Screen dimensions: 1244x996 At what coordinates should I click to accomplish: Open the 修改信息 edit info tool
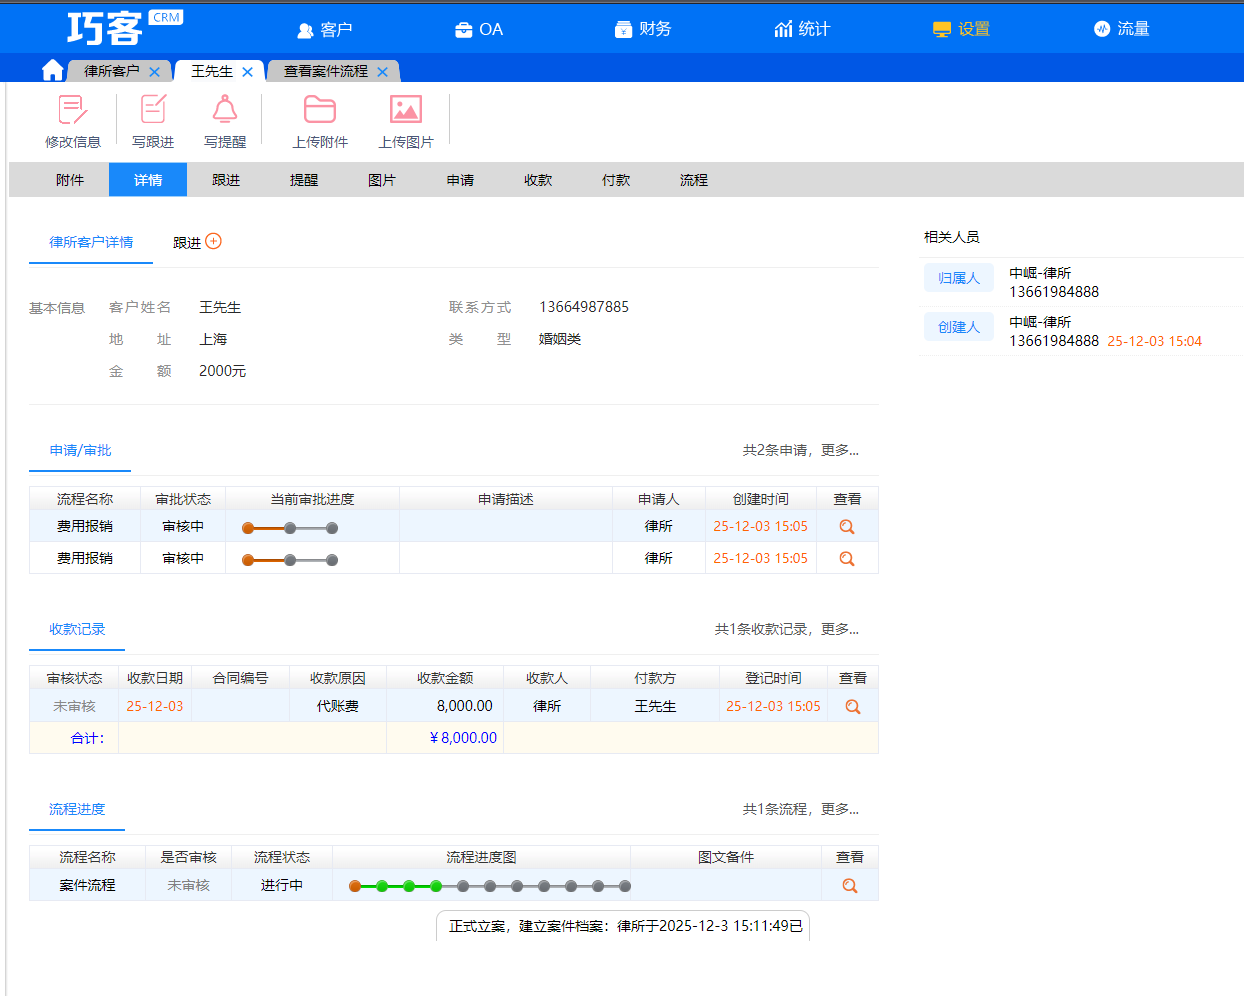coord(72,110)
